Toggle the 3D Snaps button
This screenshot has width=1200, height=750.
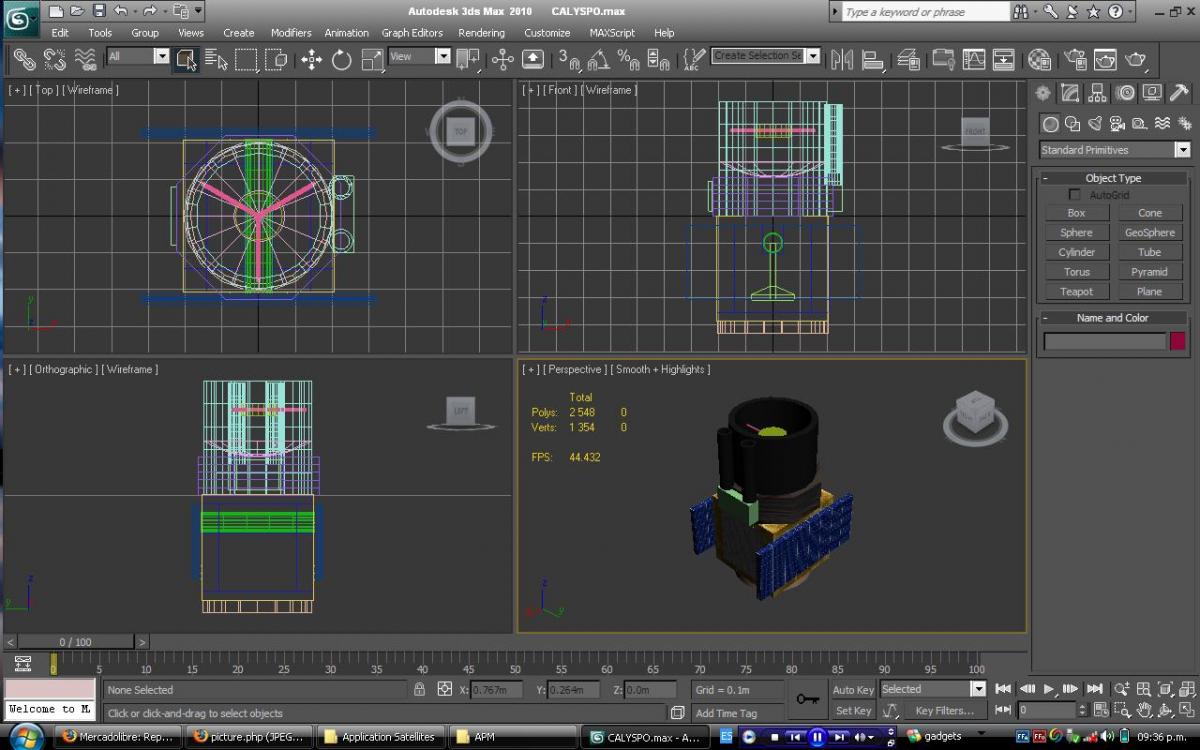pyautogui.click(x=568, y=59)
